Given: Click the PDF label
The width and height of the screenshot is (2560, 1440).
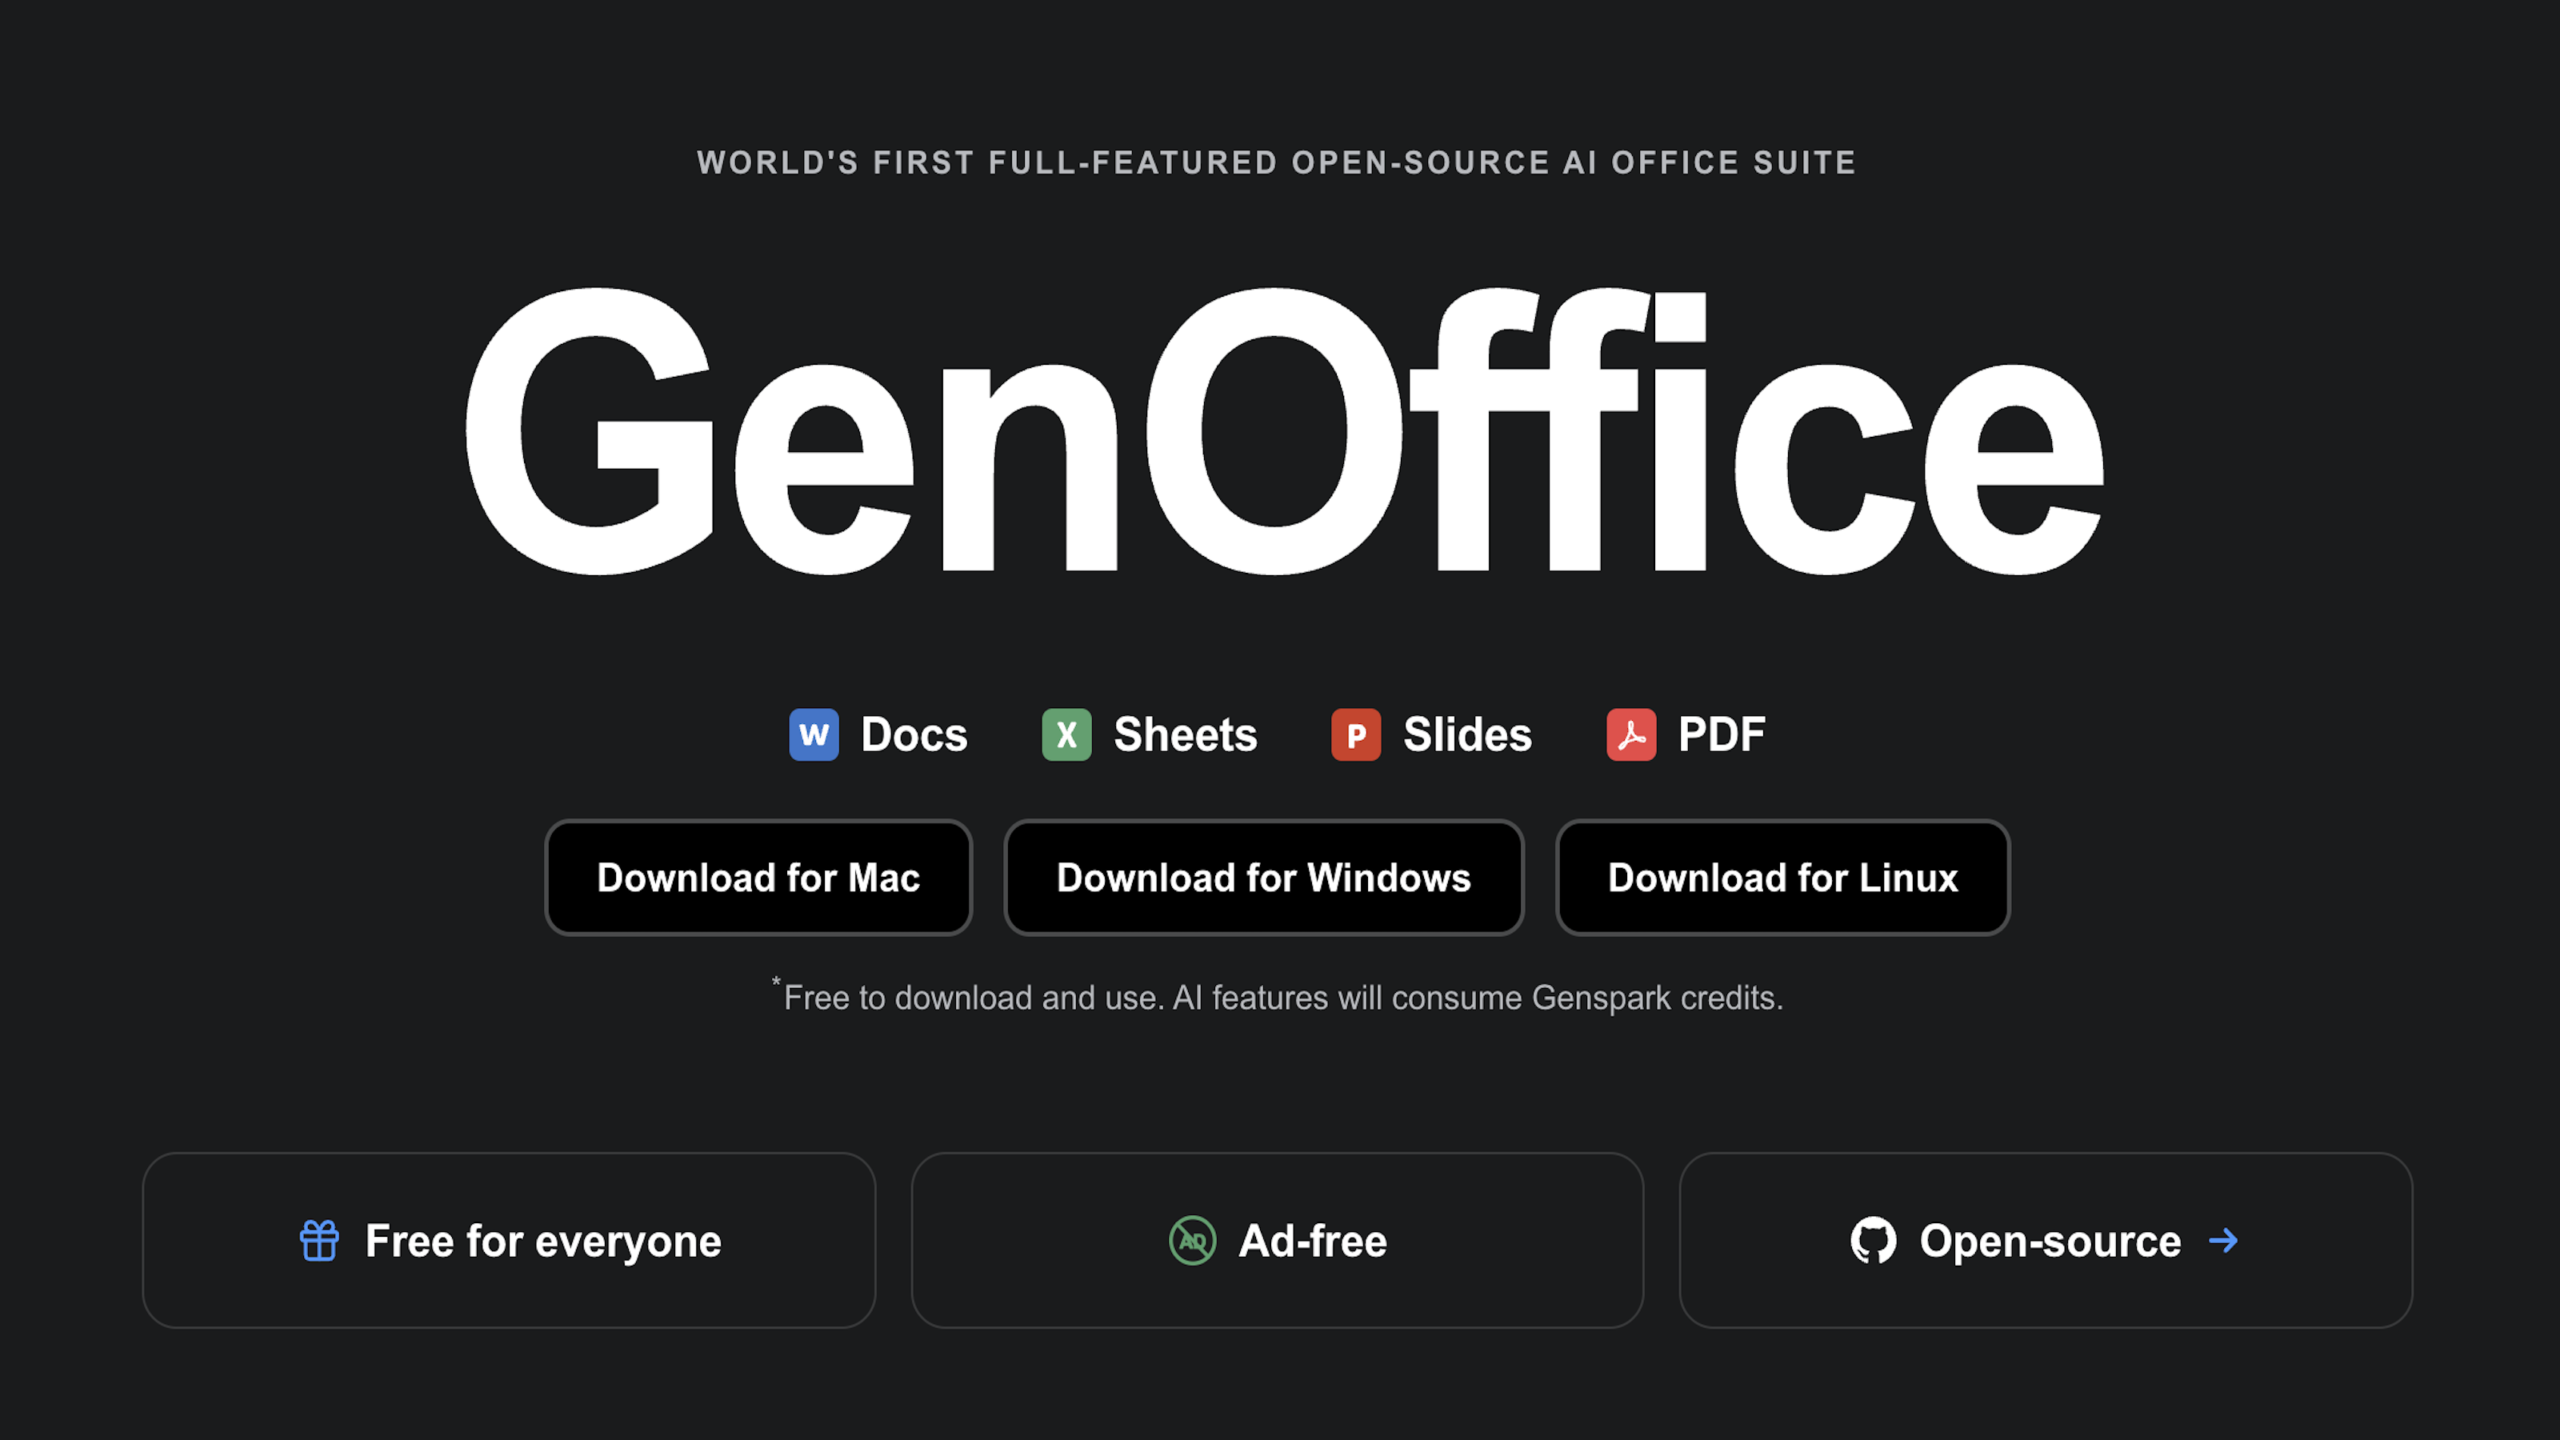Looking at the screenshot, I should tap(1721, 735).
